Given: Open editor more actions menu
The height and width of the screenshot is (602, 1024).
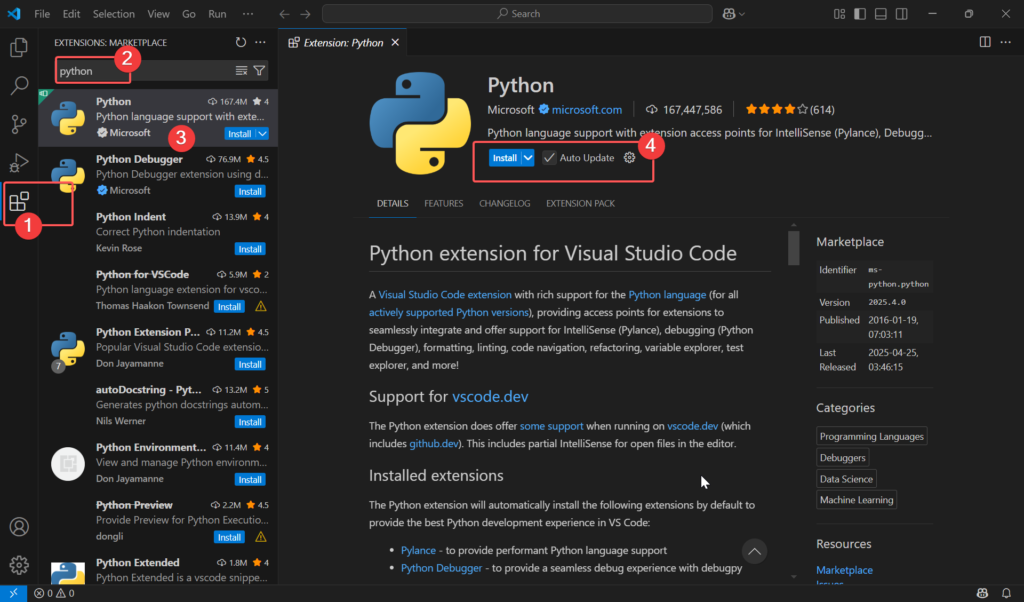Looking at the screenshot, I should click(x=1006, y=42).
